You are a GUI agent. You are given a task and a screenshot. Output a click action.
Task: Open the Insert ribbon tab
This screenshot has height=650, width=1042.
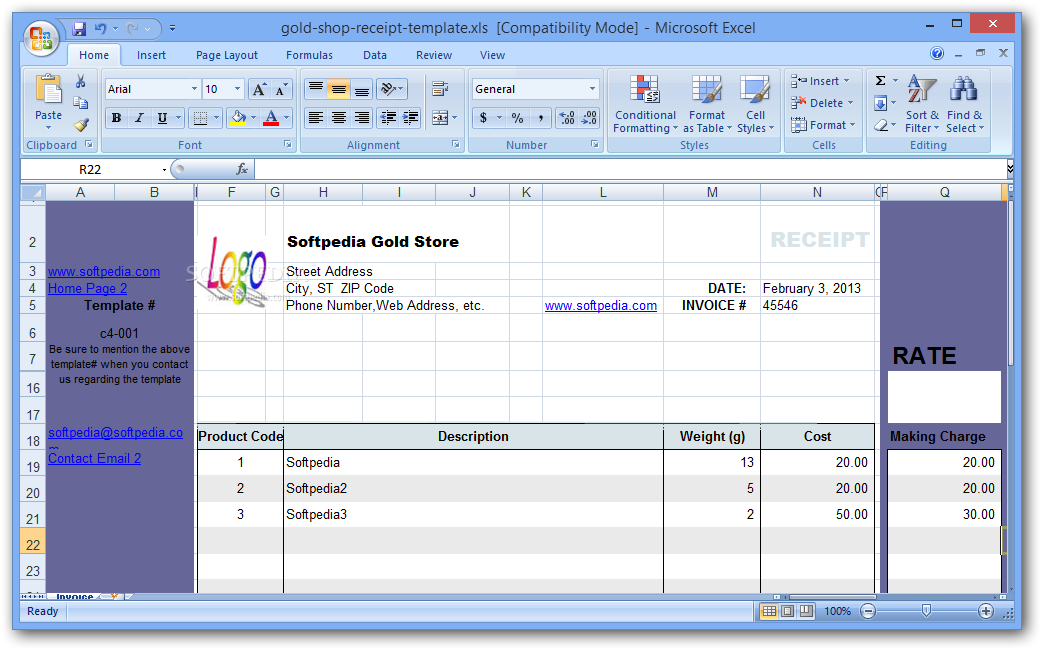tap(152, 55)
